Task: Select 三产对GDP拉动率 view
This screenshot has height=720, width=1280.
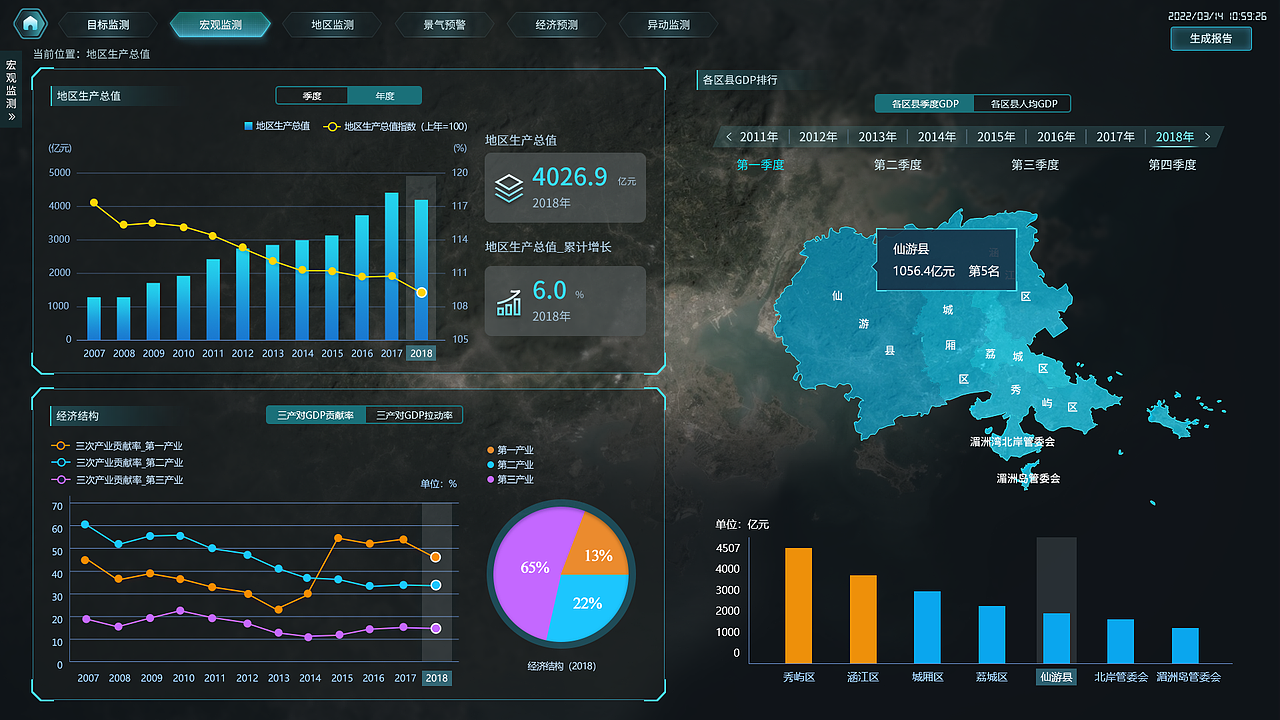Action: 414,415
